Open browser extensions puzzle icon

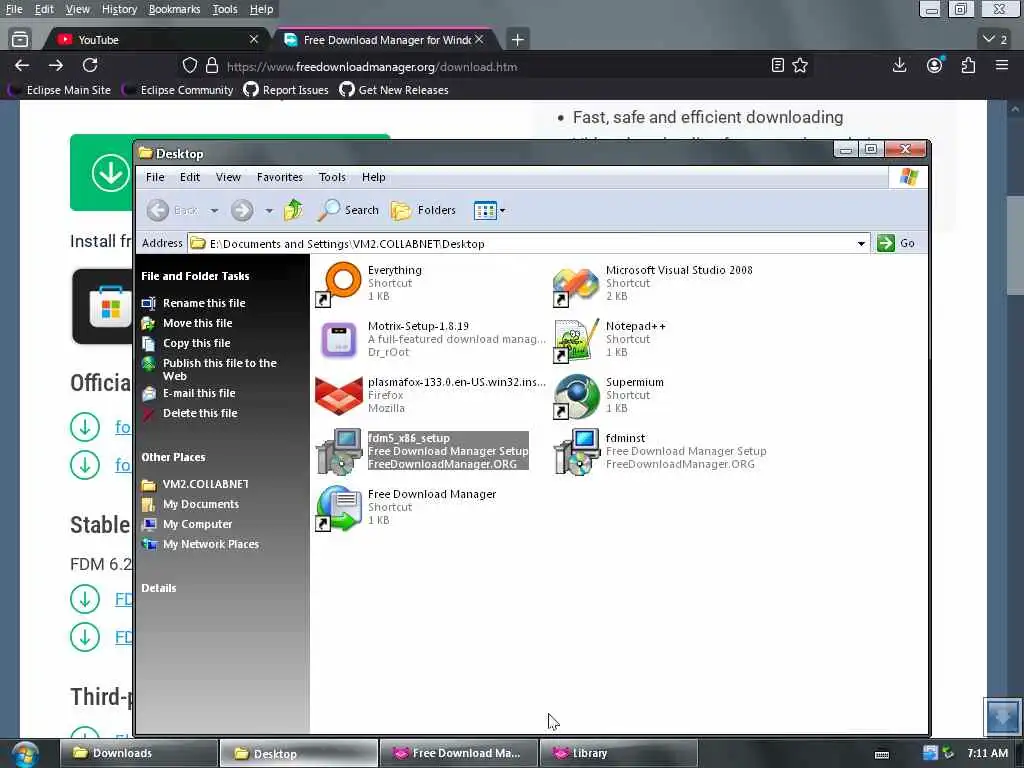[x=968, y=65]
